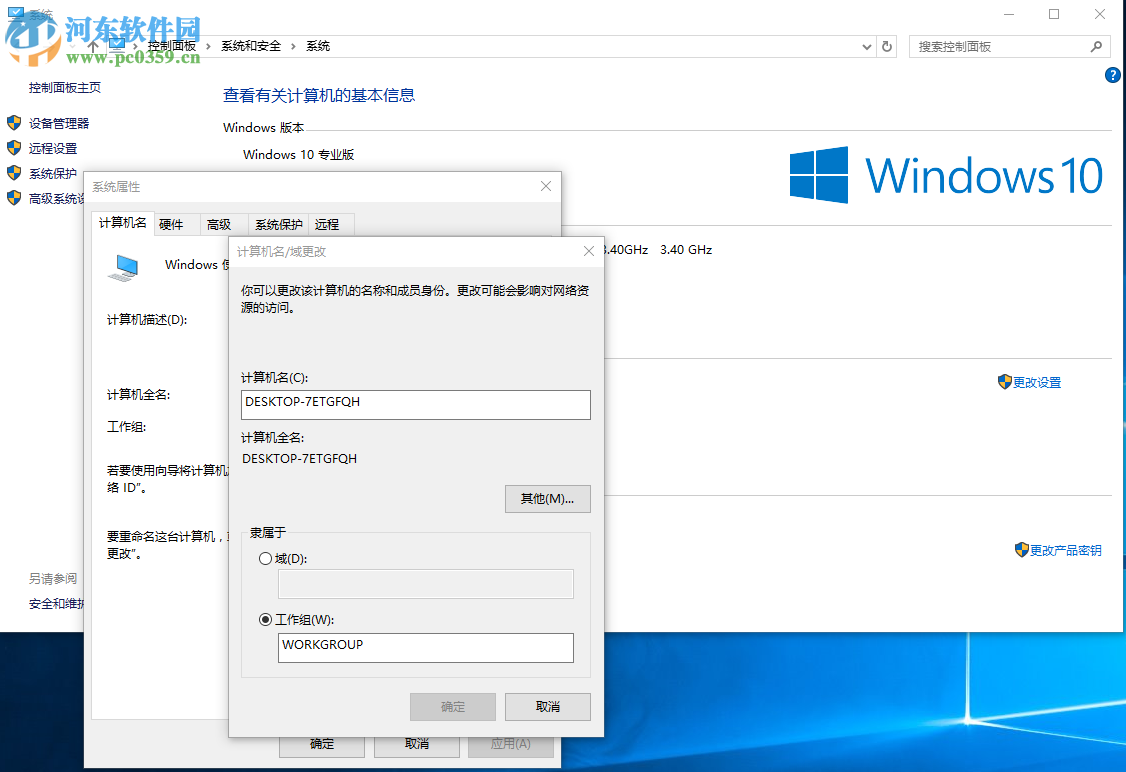Expand the 系统和安全 breadcrumb arrow
The height and width of the screenshot is (772, 1126).
(x=293, y=46)
